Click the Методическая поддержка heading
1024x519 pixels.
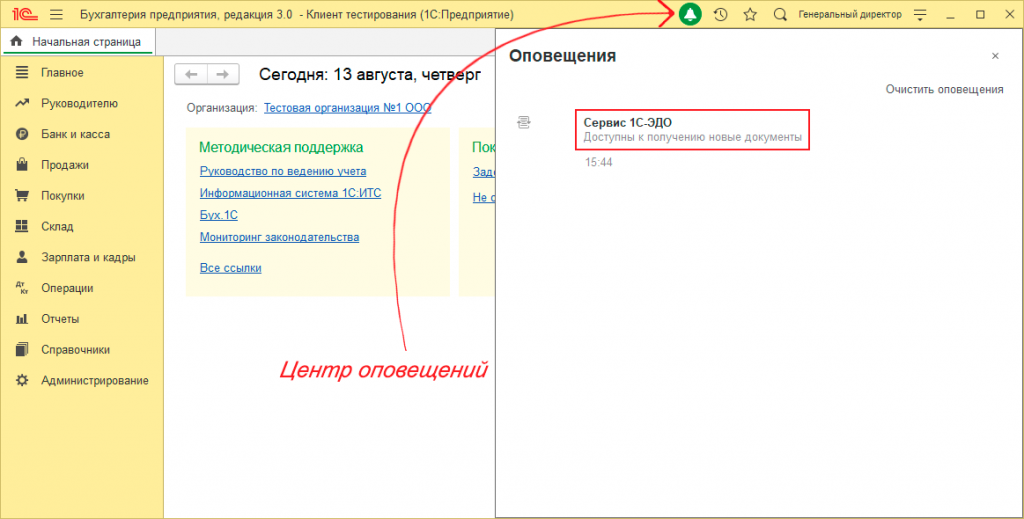[281, 148]
